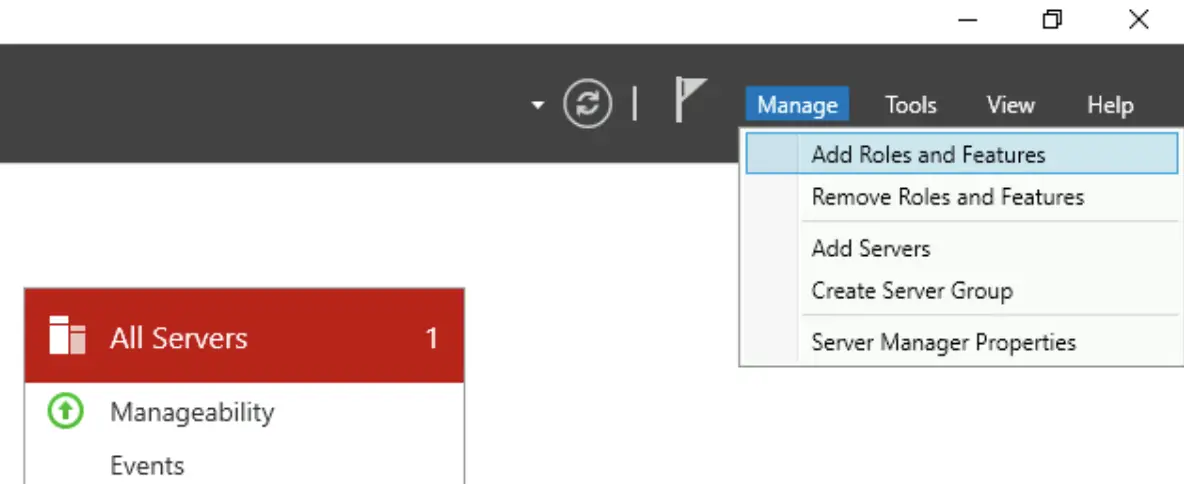Screen dimensions: 1184x484
Task: Open the Help menu
Action: (x=1110, y=105)
